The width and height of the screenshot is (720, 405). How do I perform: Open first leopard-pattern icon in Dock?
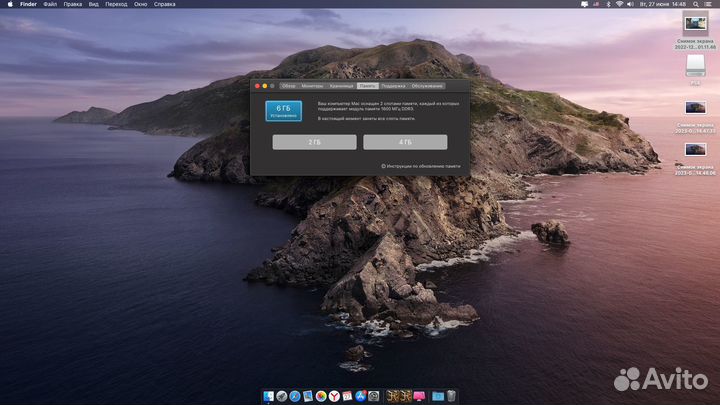click(393, 396)
